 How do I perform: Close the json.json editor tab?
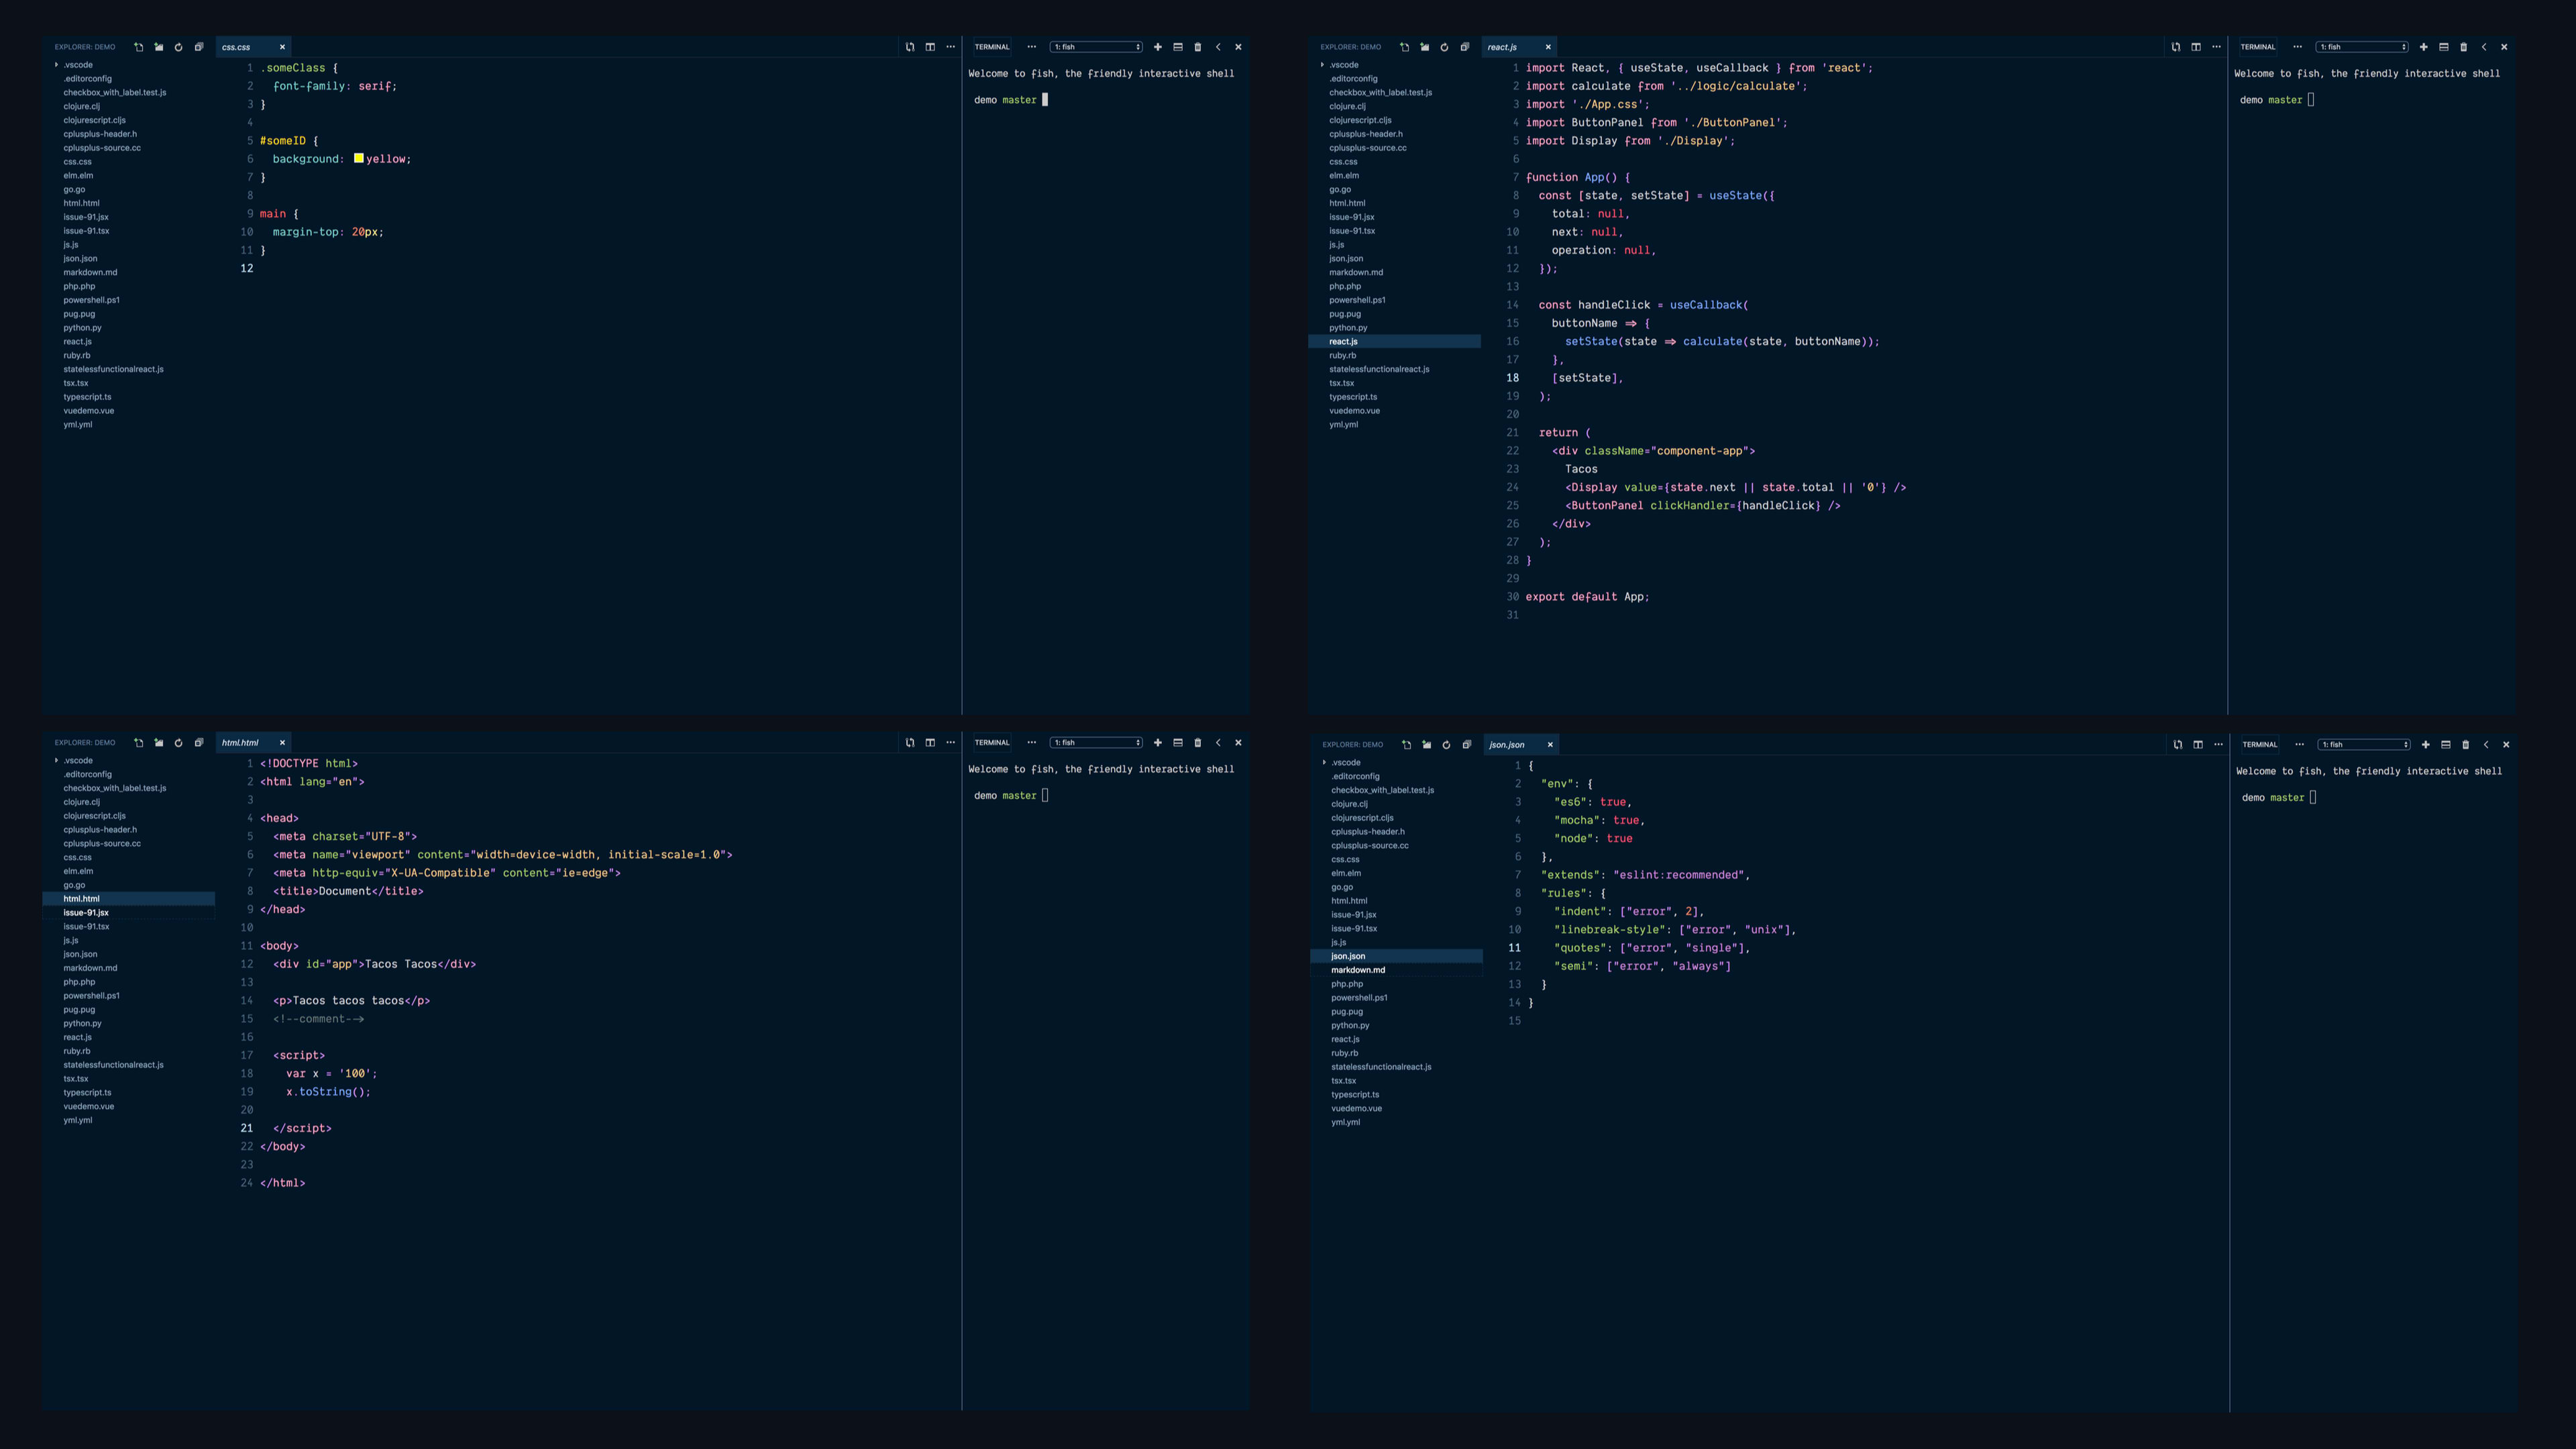(x=1550, y=745)
